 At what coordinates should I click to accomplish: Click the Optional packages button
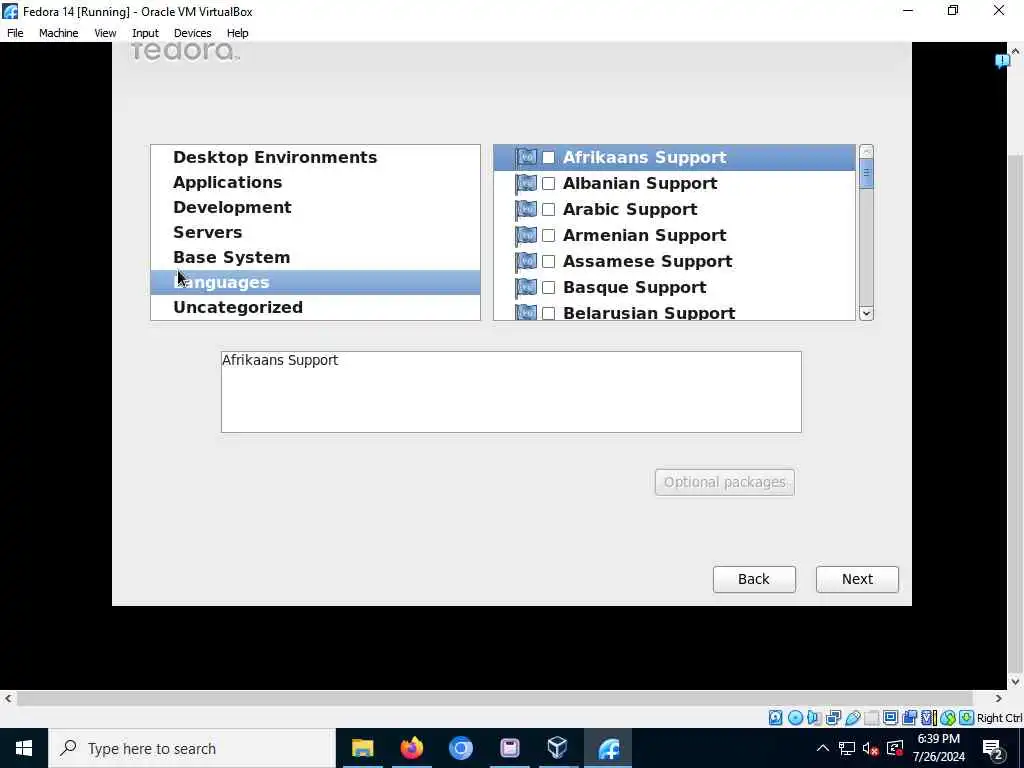coord(725,482)
